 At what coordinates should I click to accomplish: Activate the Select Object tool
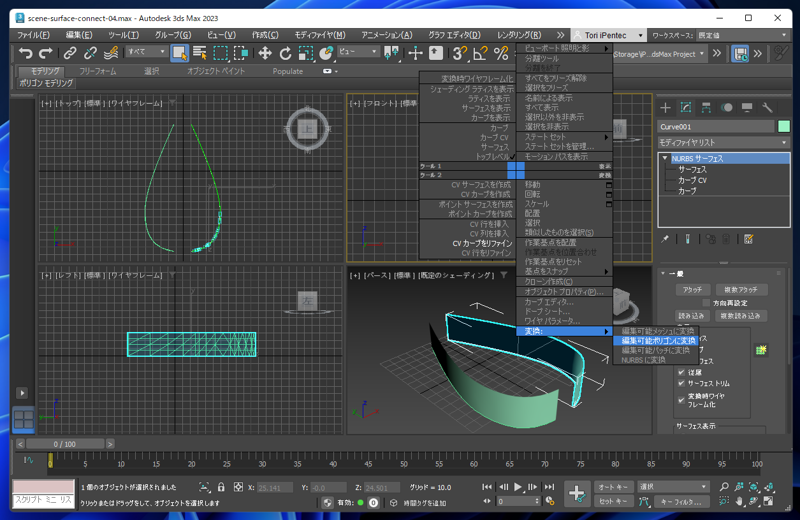click(179, 53)
